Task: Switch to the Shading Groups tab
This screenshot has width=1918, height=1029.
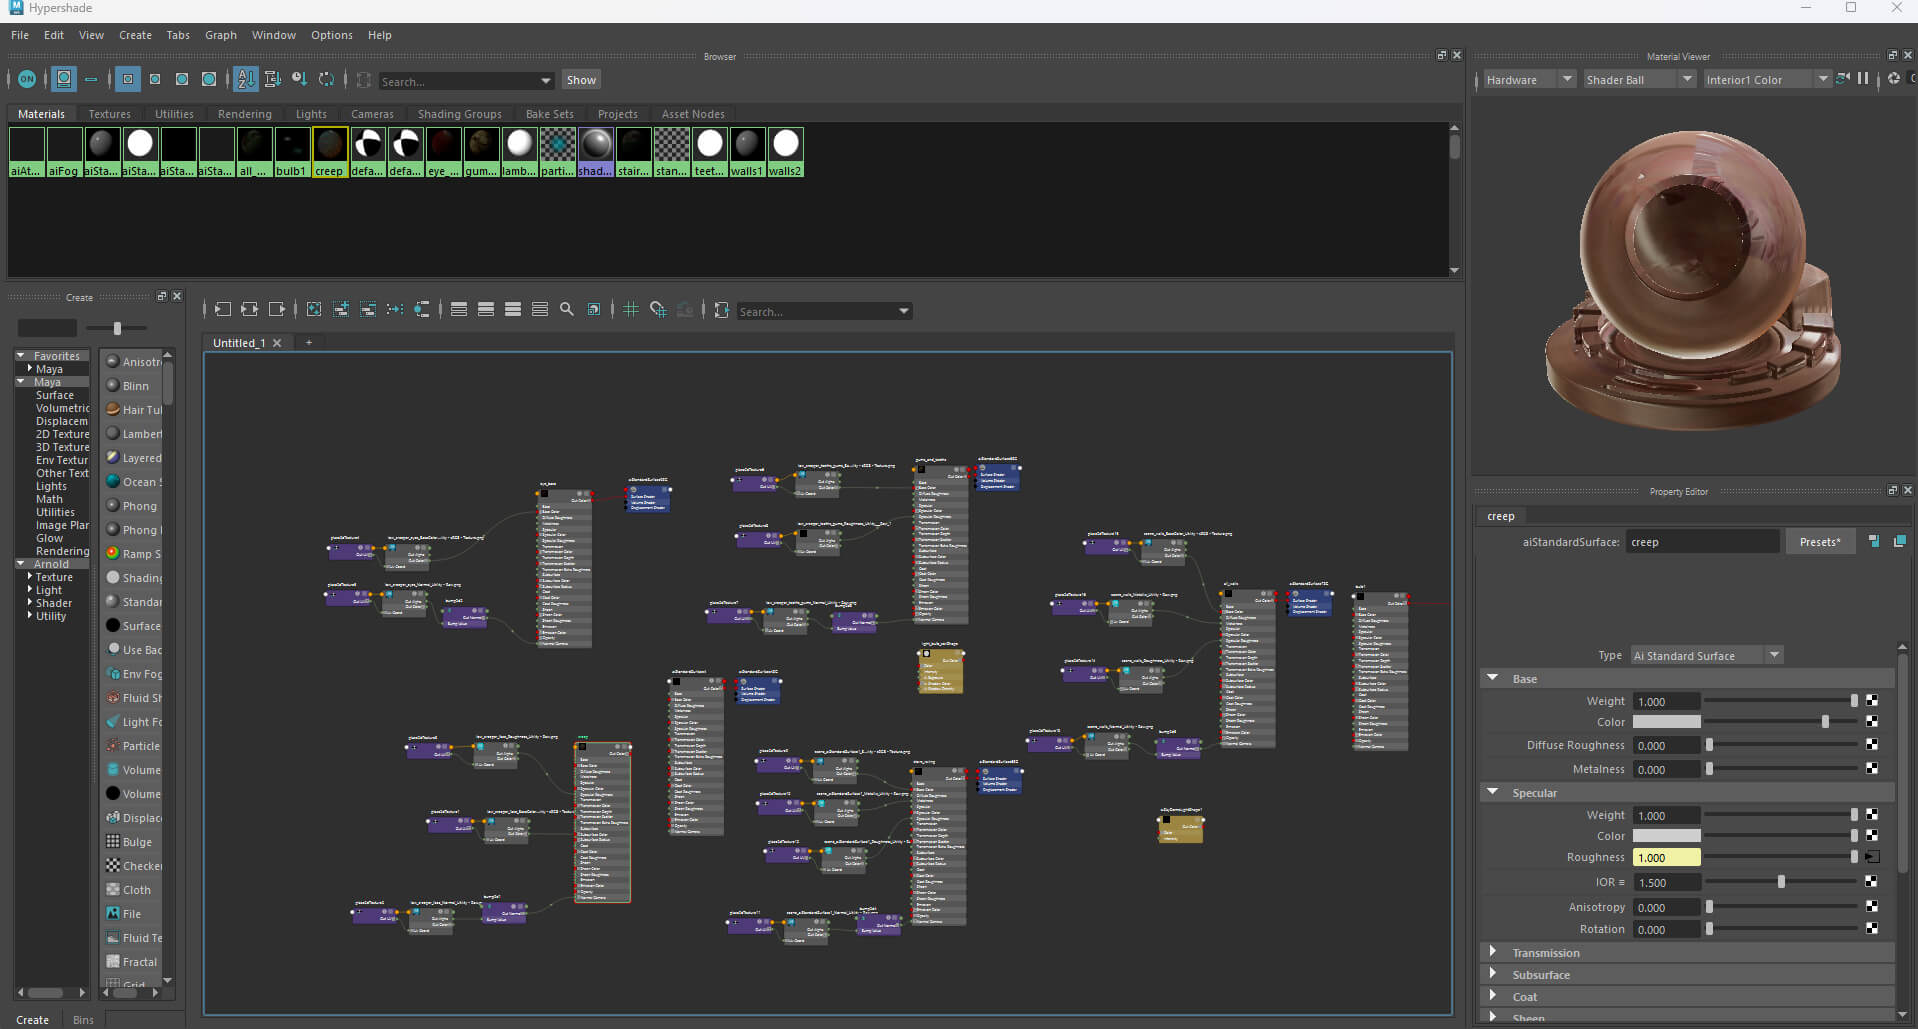Action: pos(460,114)
